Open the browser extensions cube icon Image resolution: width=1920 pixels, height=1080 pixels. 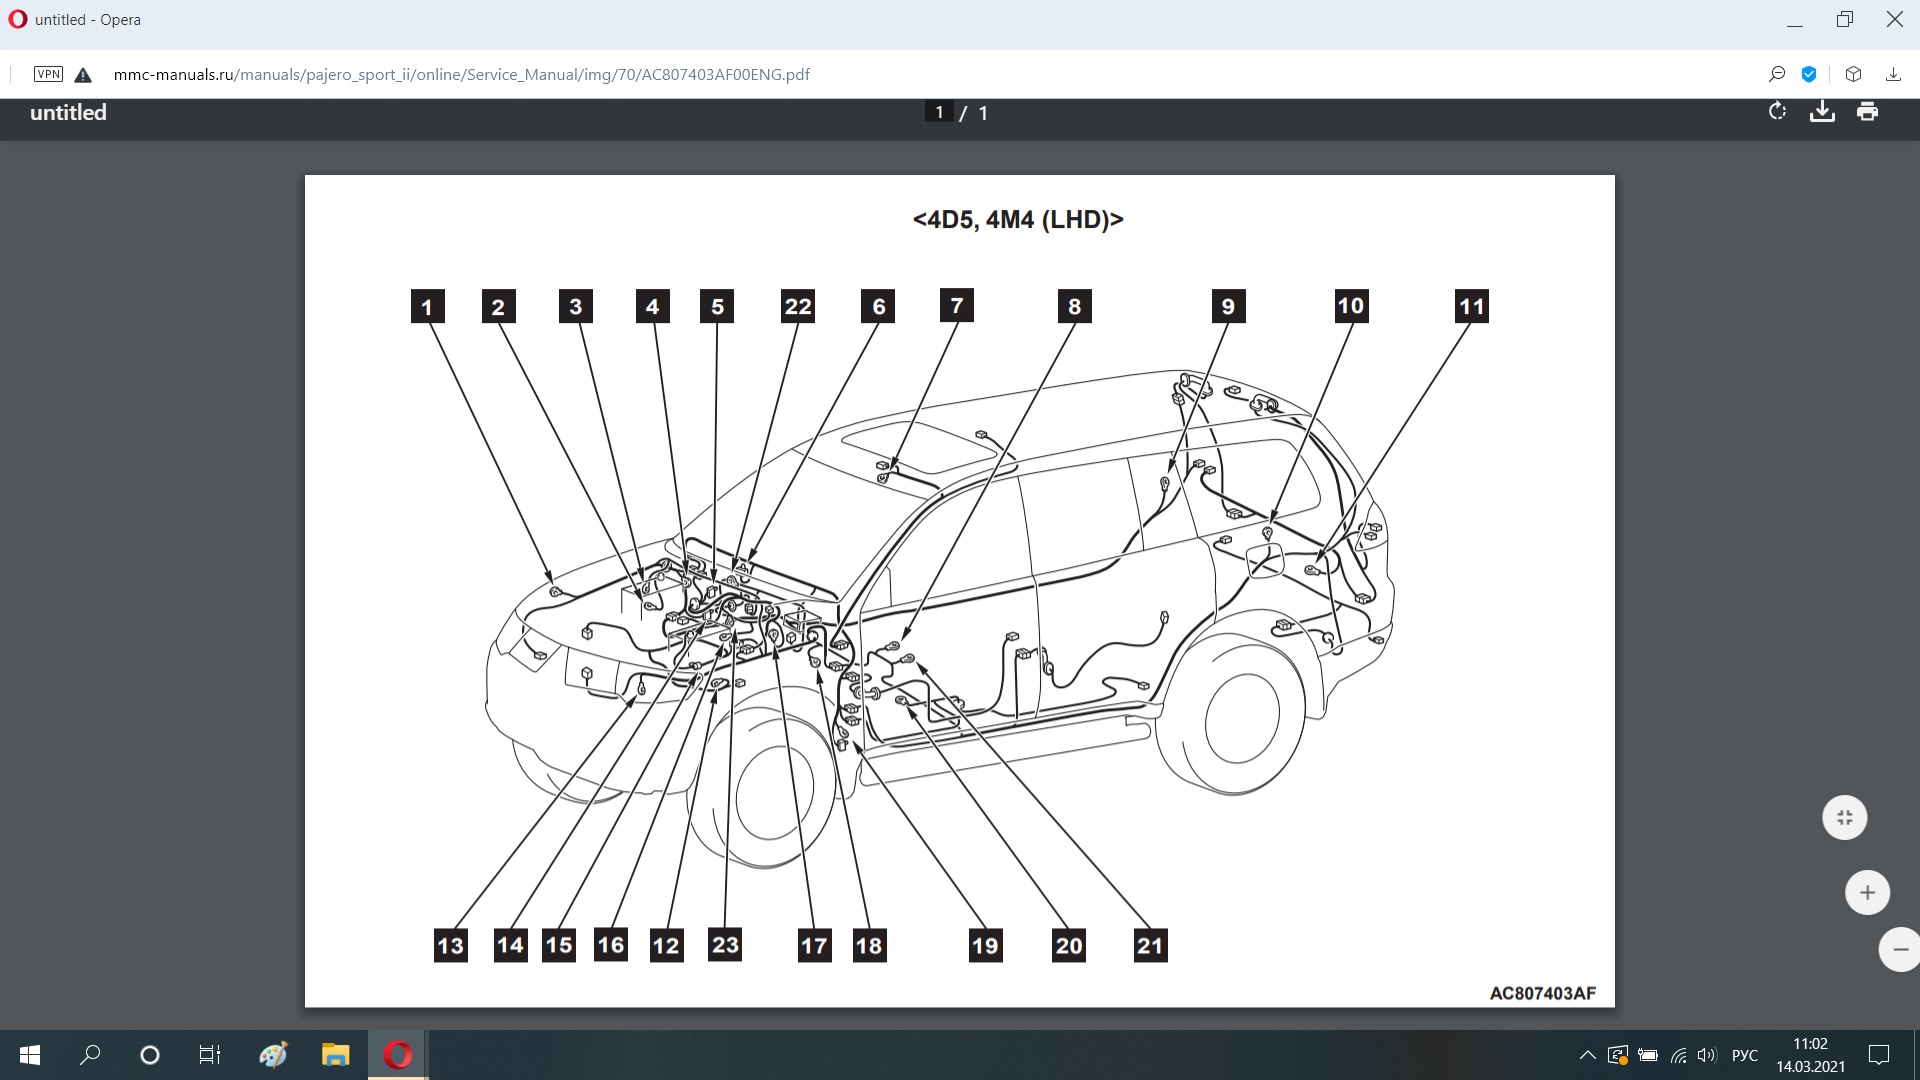click(x=1853, y=74)
